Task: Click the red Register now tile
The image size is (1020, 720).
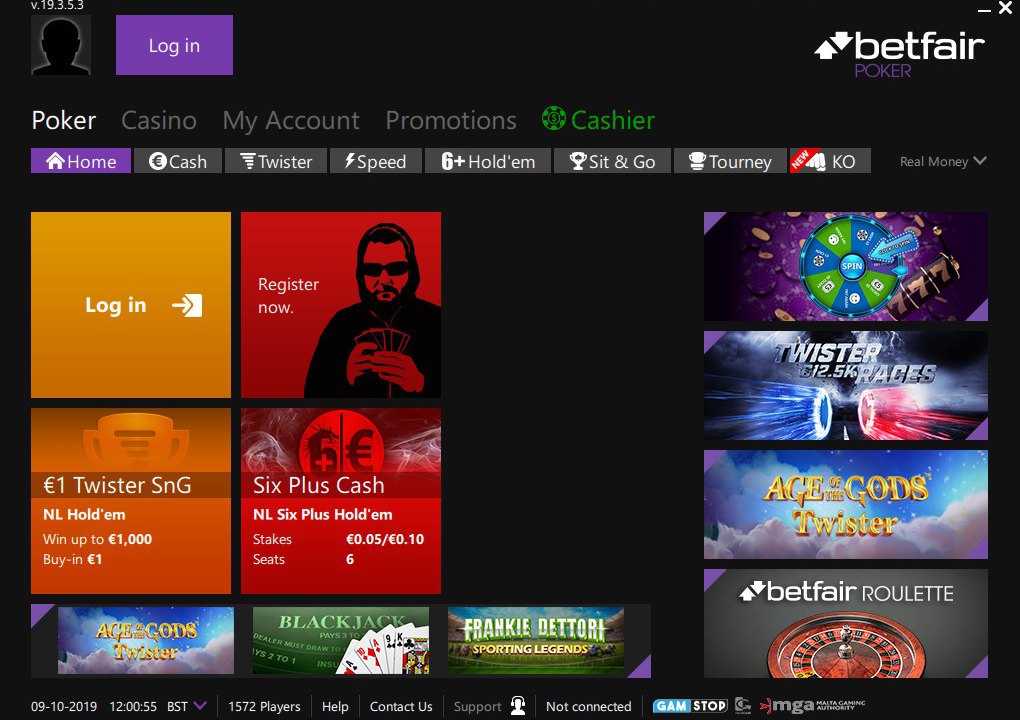Action: click(341, 304)
